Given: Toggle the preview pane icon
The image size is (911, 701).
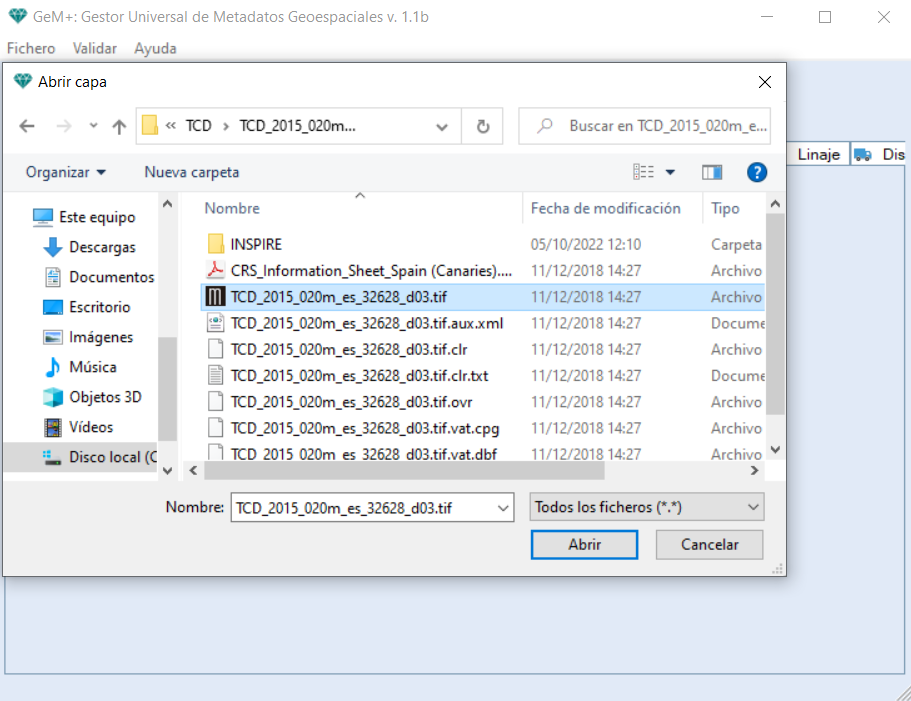Looking at the screenshot, I should [x=712, y=172].
